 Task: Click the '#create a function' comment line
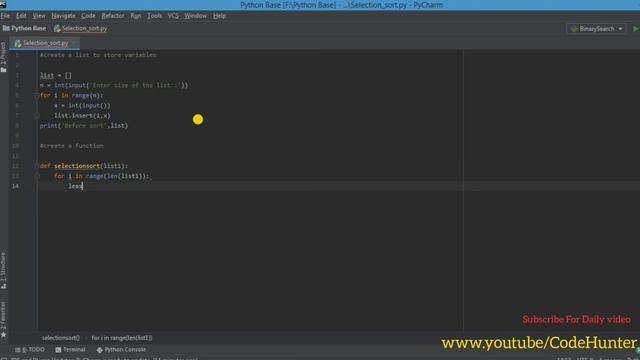pos(71,146)
